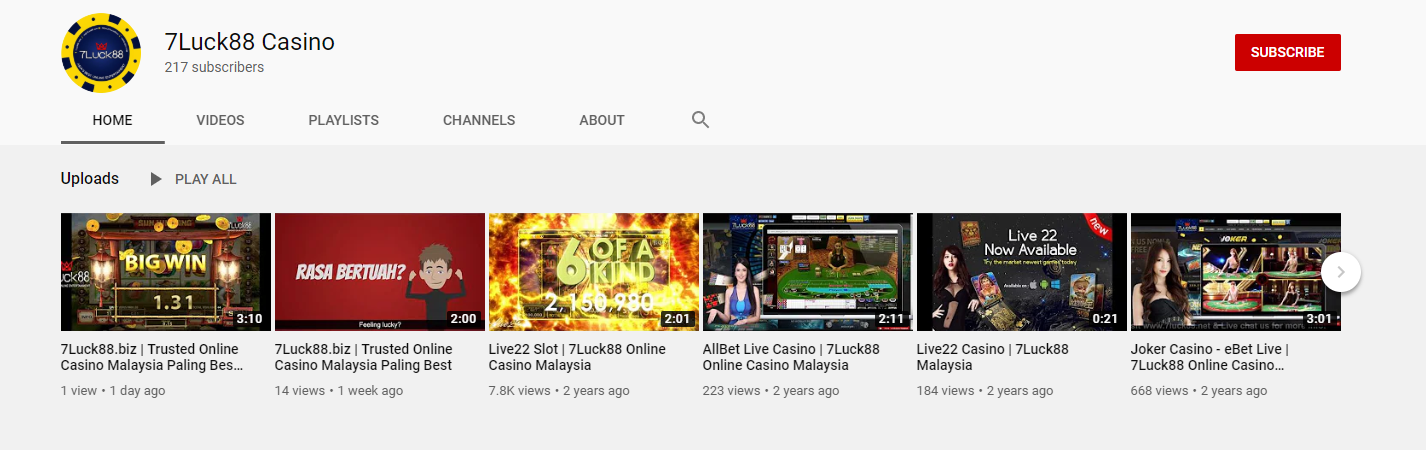View the ABOUT tab

click(x=602, y=120)
